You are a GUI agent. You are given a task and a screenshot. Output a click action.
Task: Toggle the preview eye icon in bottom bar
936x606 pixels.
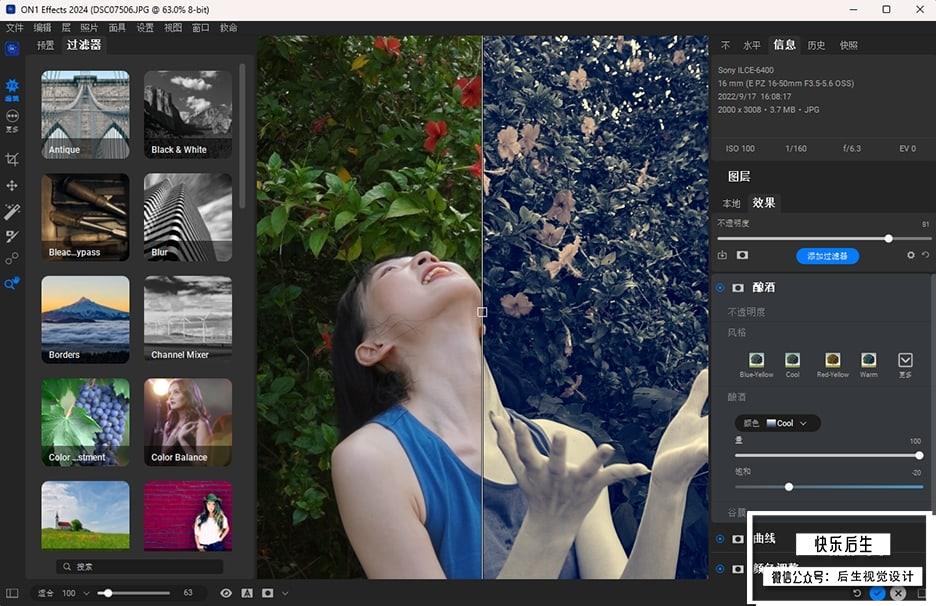[226, 593]
